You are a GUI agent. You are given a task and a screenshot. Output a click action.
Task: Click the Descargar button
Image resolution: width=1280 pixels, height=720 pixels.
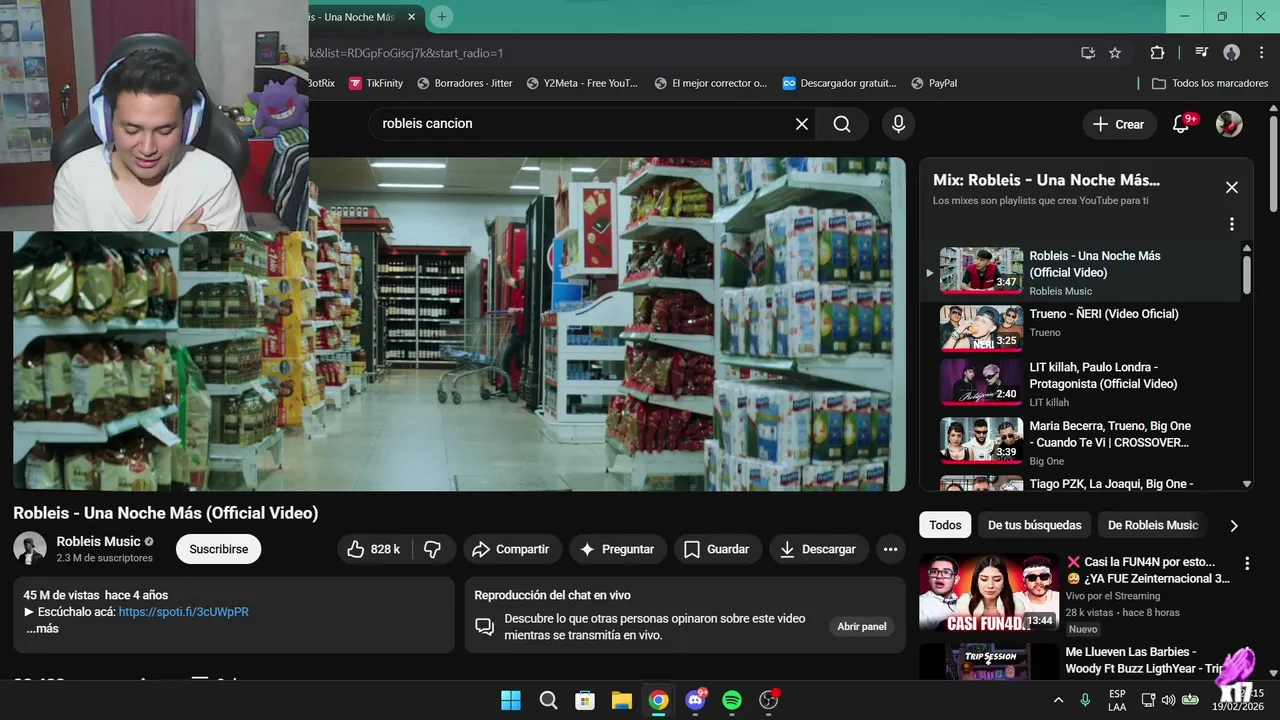tap(818, 549)
